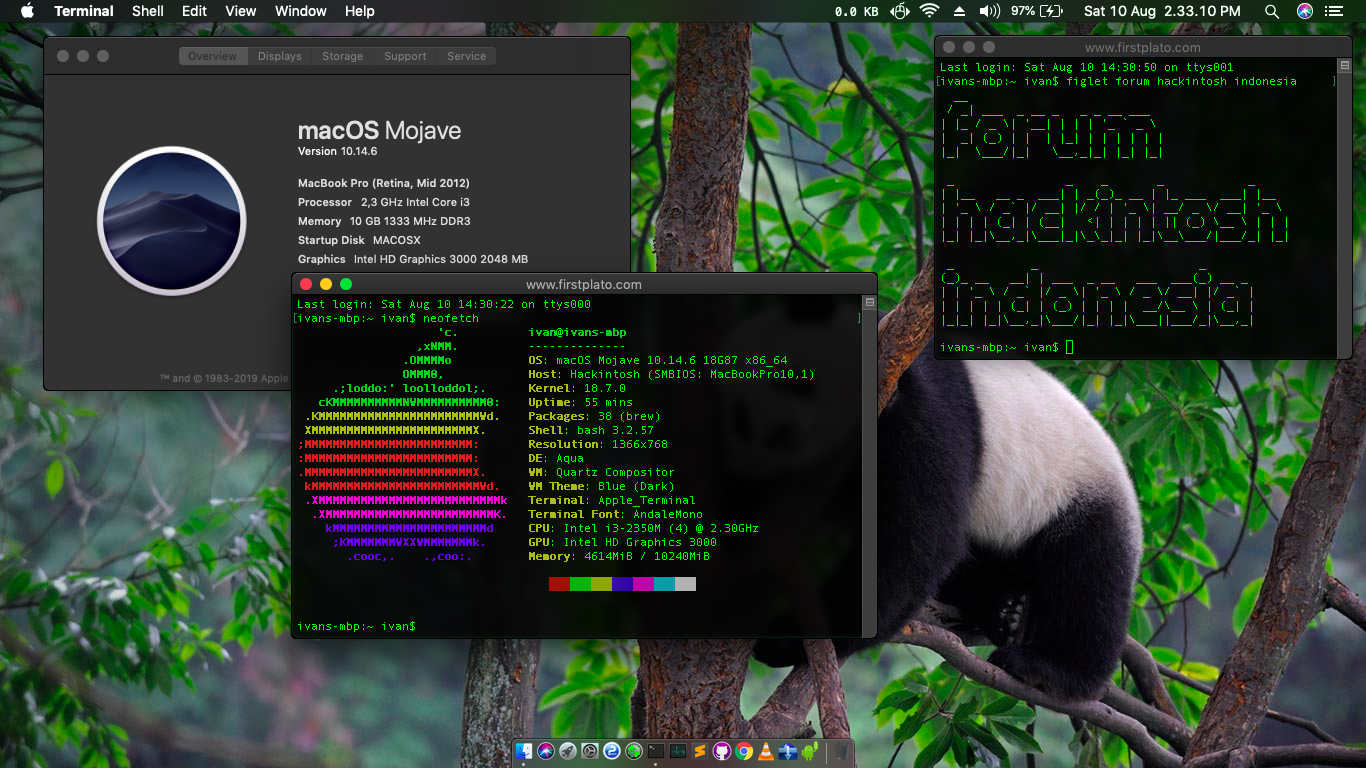The height and width of the screenshot is (768, 1366).
Task: Click the mouse icon in menu bar
Action: (x=899, y=11)
